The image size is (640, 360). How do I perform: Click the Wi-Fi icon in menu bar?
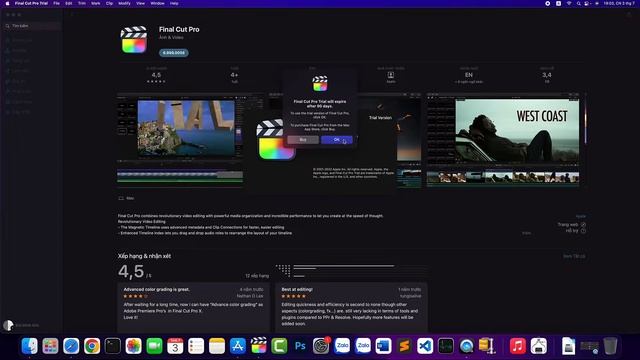[569, 3]
